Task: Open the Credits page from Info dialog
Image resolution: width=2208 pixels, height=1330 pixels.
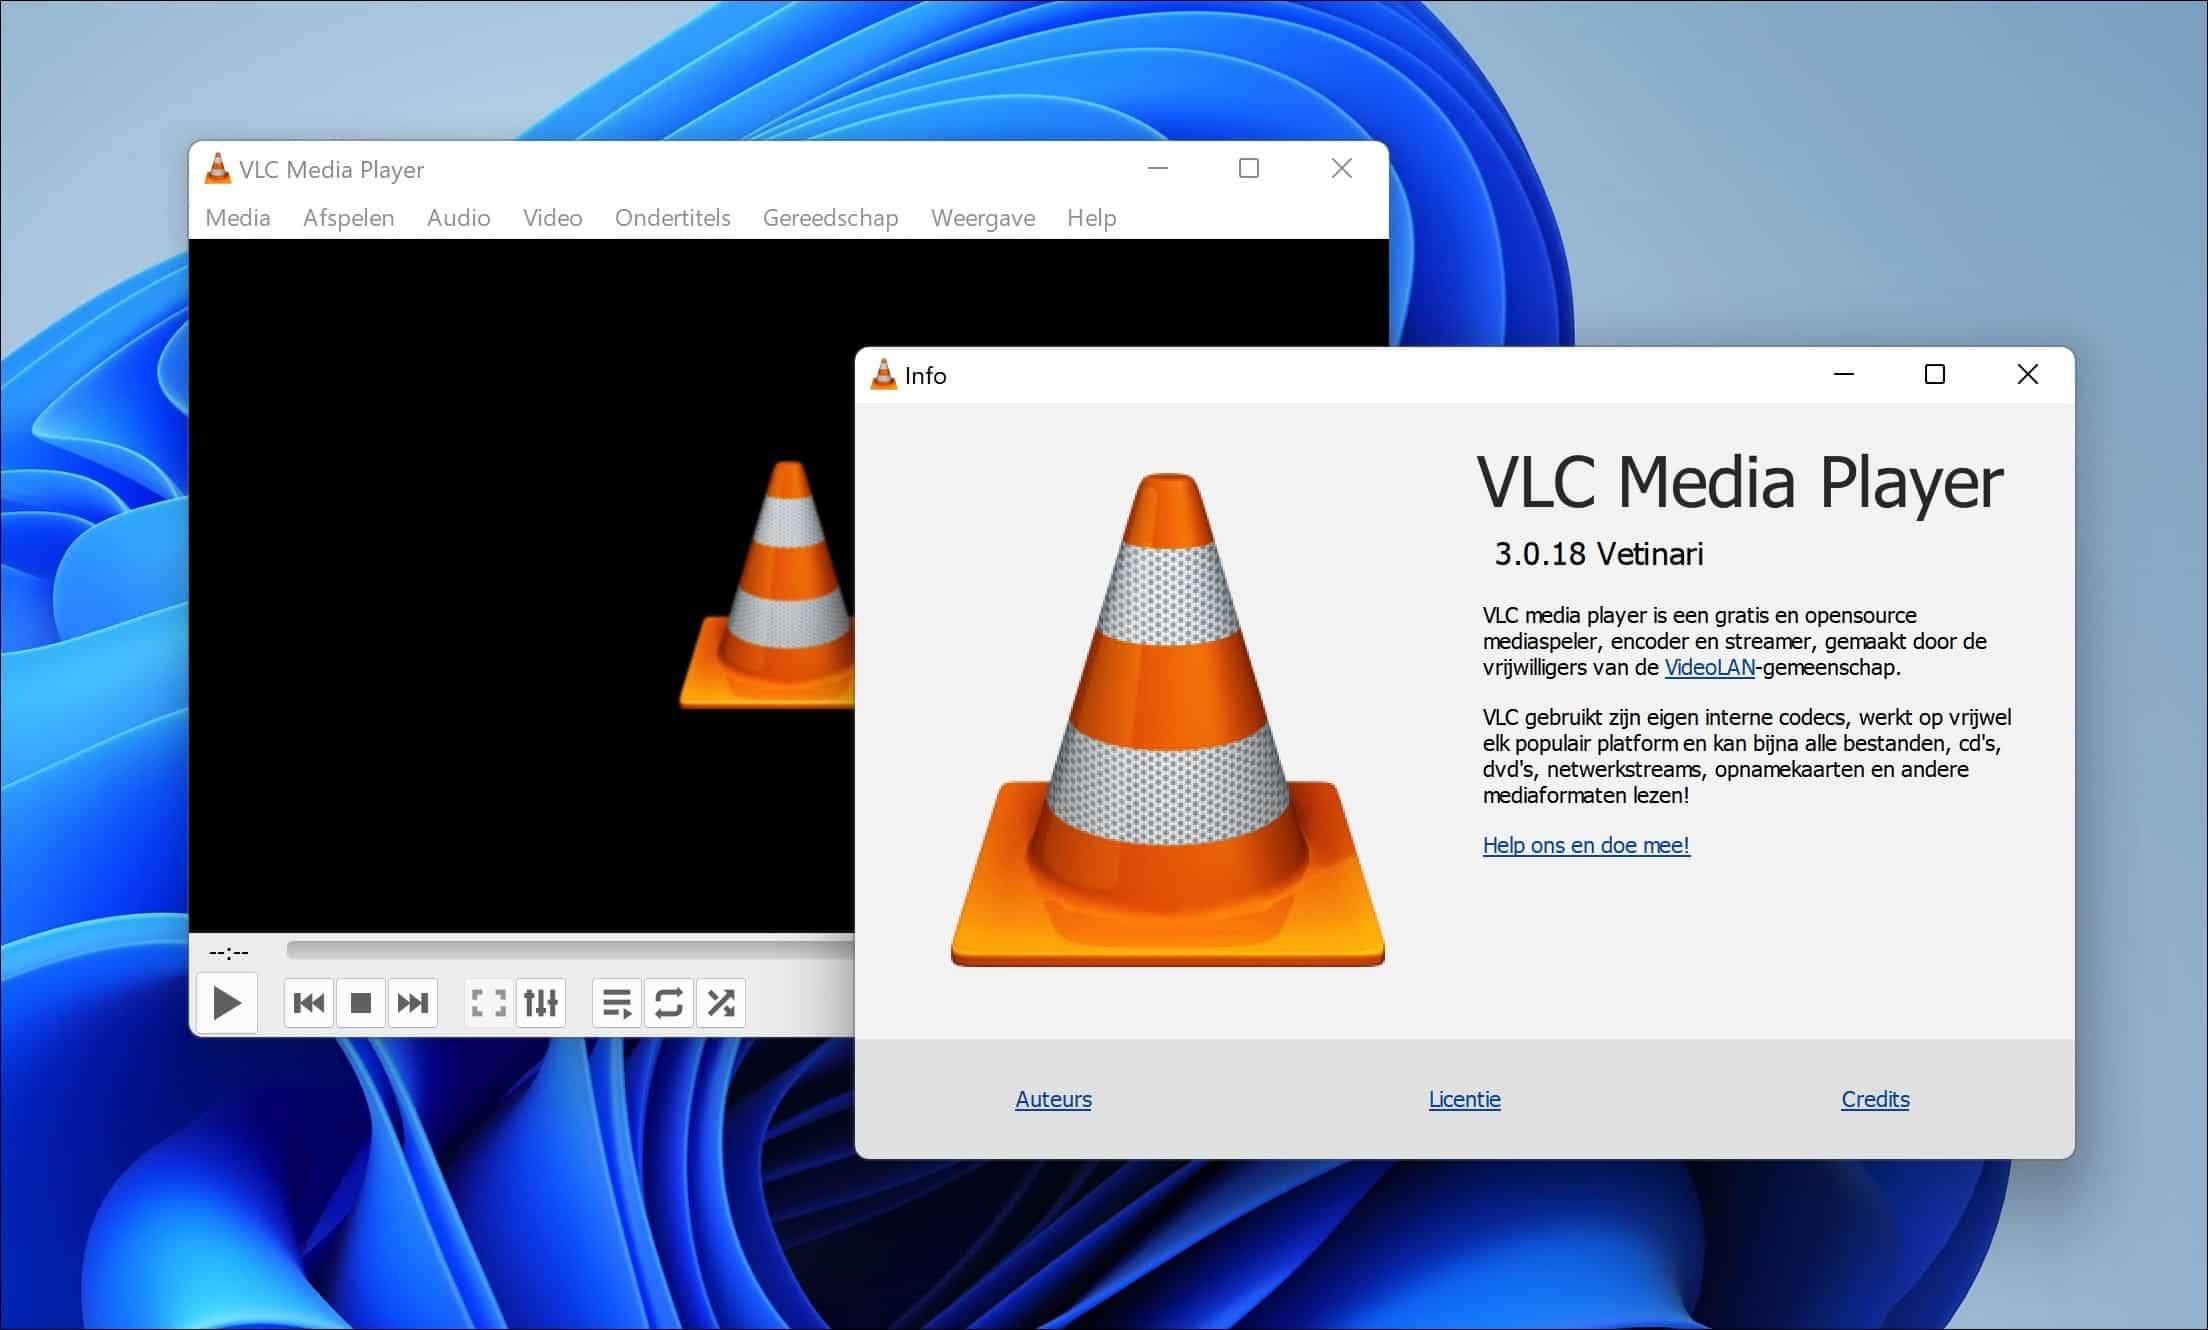Action: click(1874, 1099)
